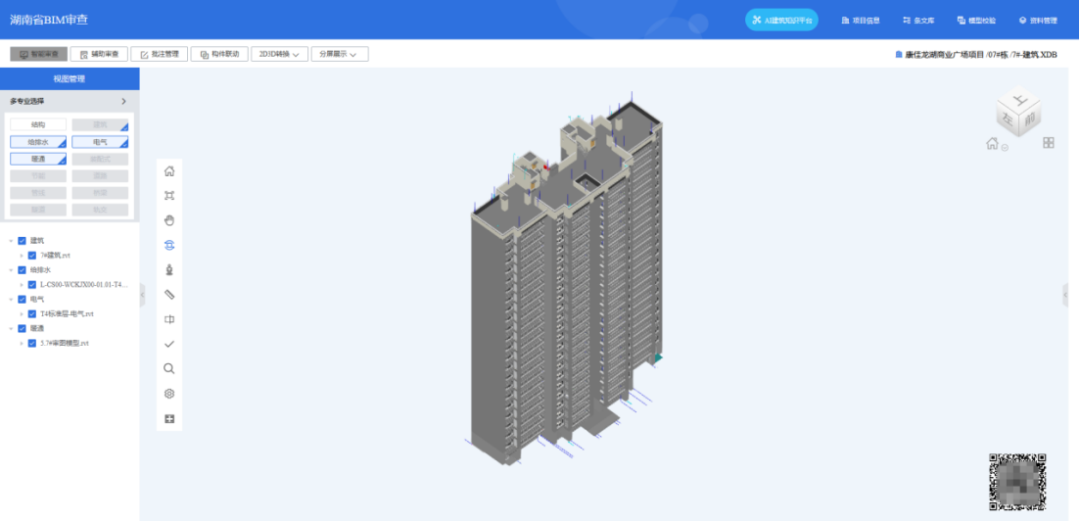This screenshot has width=1080, height=522.
Task: Activate the pan hand tool
Action: pyautogui.click(x=169, y=220)
